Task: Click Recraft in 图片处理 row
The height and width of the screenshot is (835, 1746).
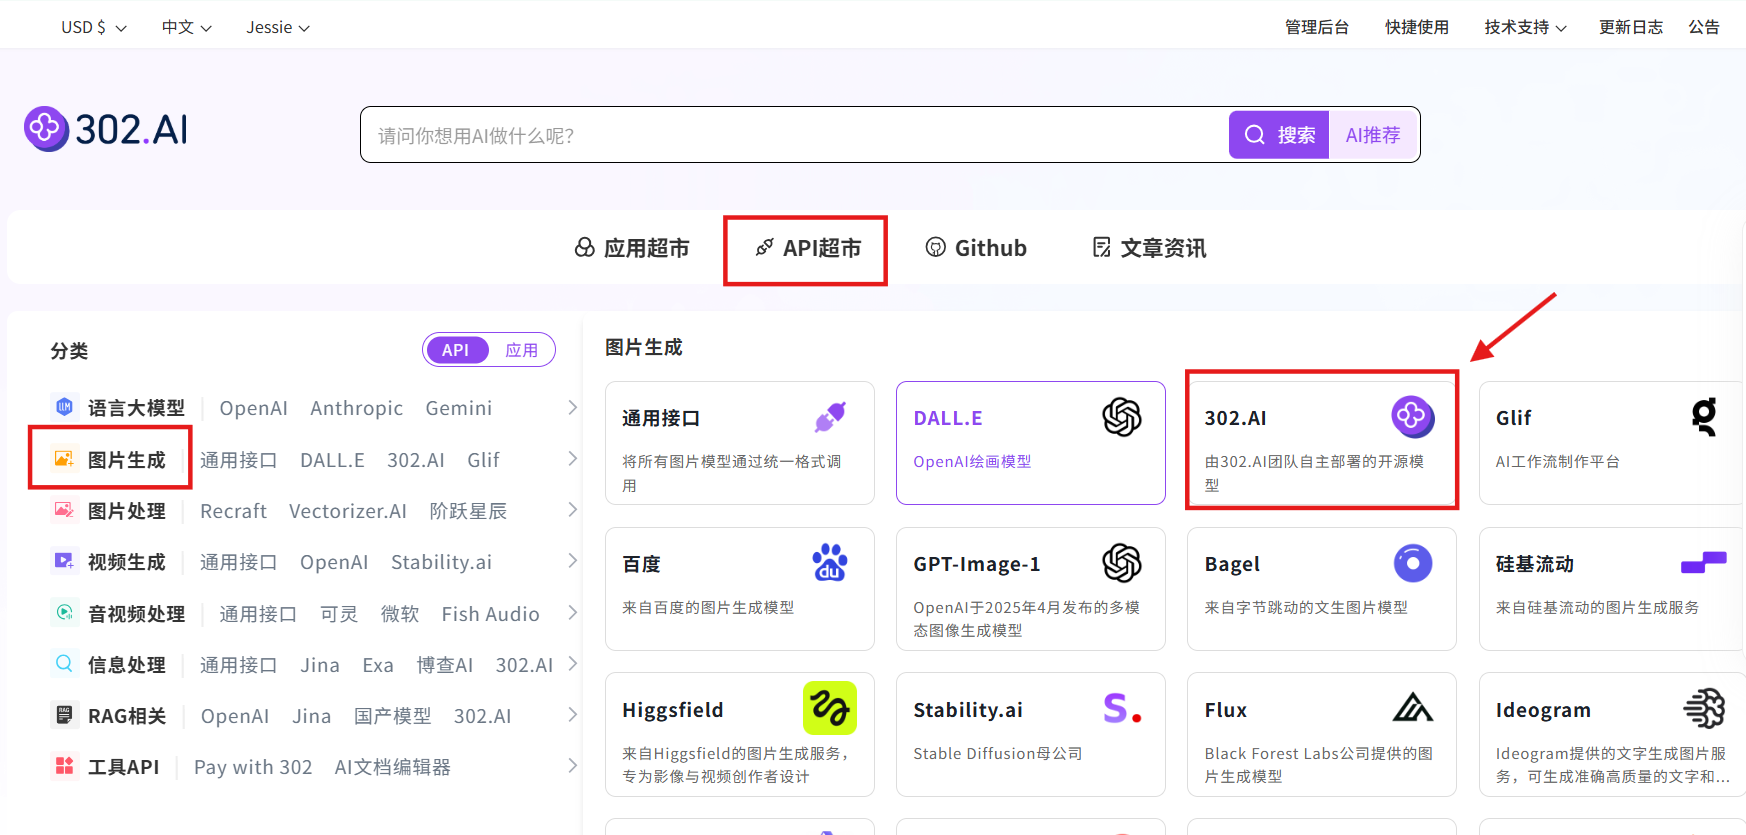Action: (234, 511)
